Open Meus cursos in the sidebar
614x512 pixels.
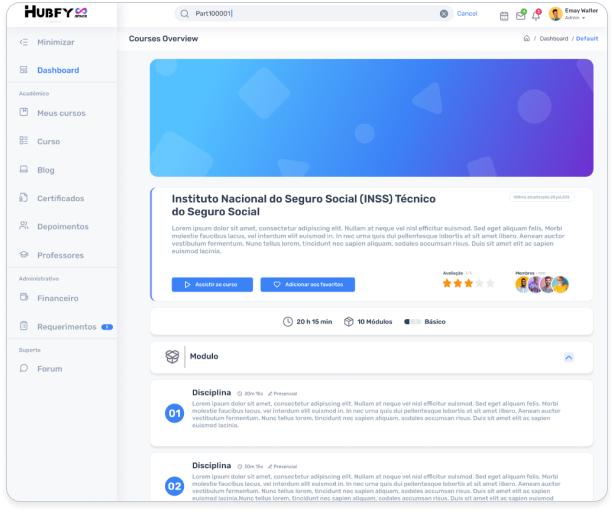coord(61,113)
